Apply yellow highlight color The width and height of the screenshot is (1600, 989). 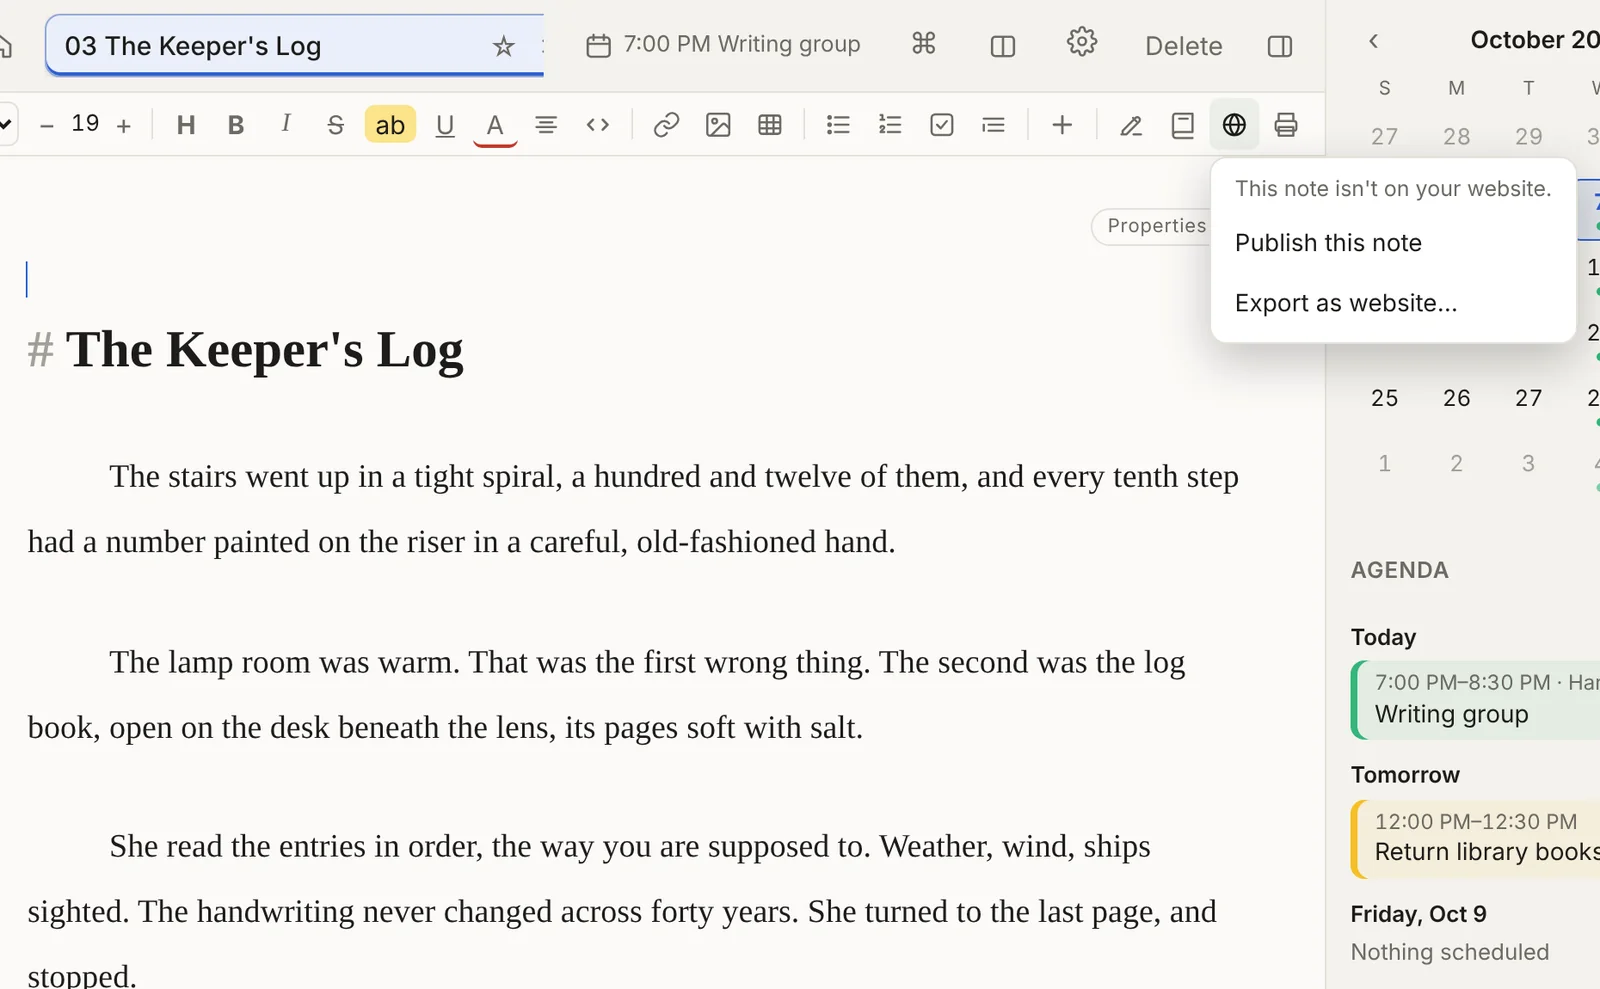click(390, 125)
